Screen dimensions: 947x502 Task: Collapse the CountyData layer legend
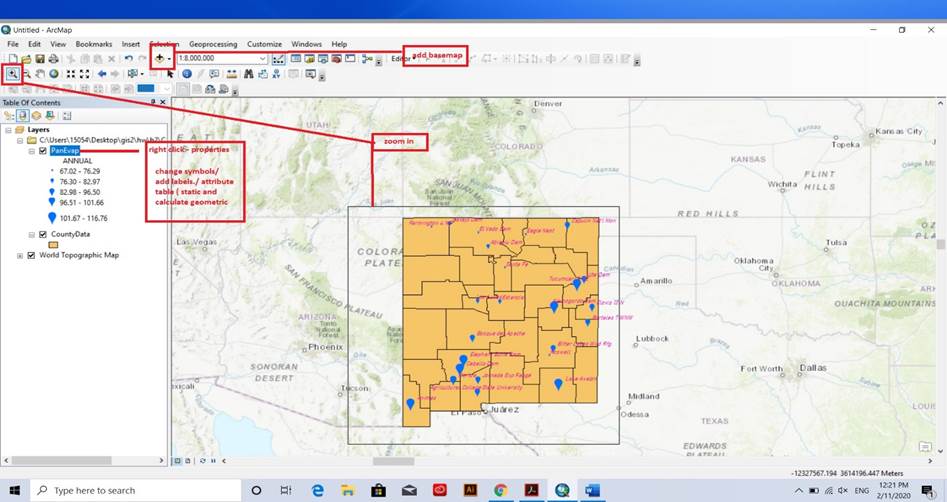coord(31,234)
